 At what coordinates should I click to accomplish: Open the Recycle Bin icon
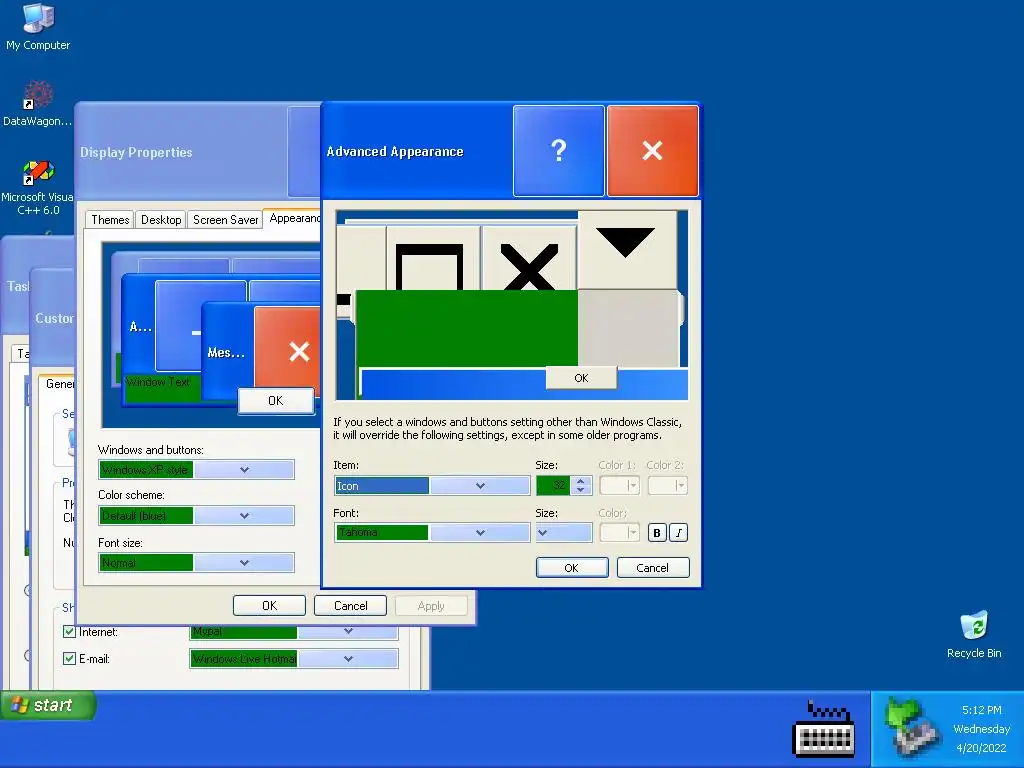[974, 634]
